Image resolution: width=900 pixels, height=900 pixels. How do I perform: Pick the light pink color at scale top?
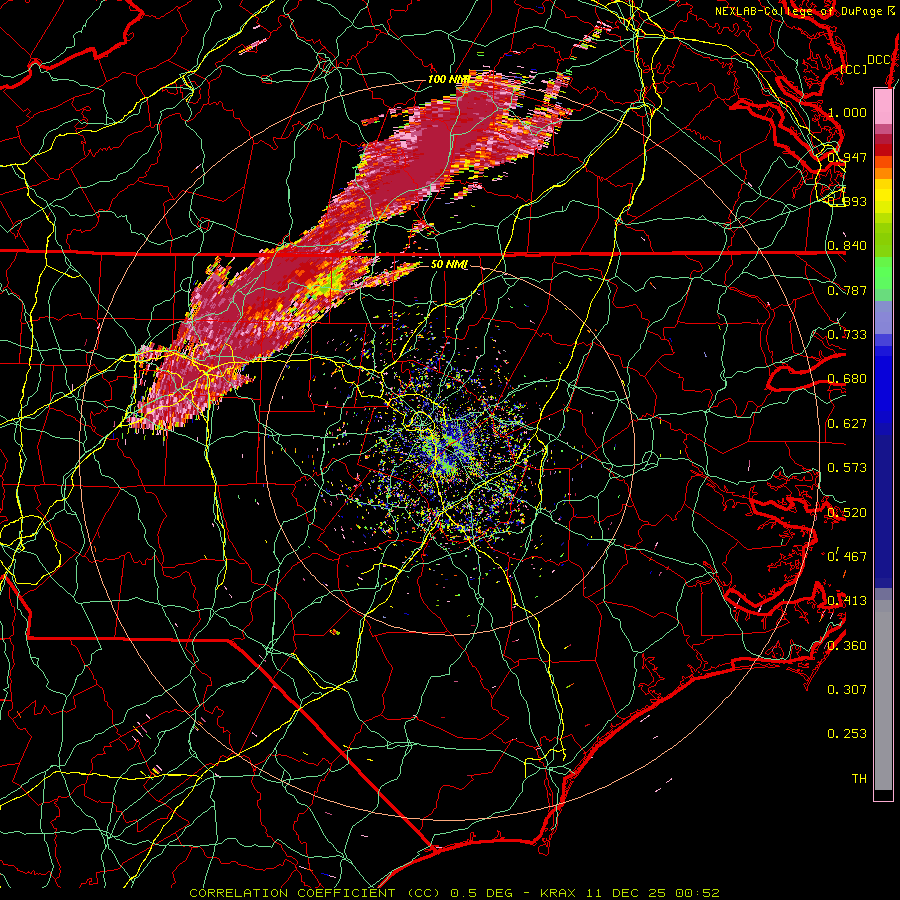click(x=883, y=106)
